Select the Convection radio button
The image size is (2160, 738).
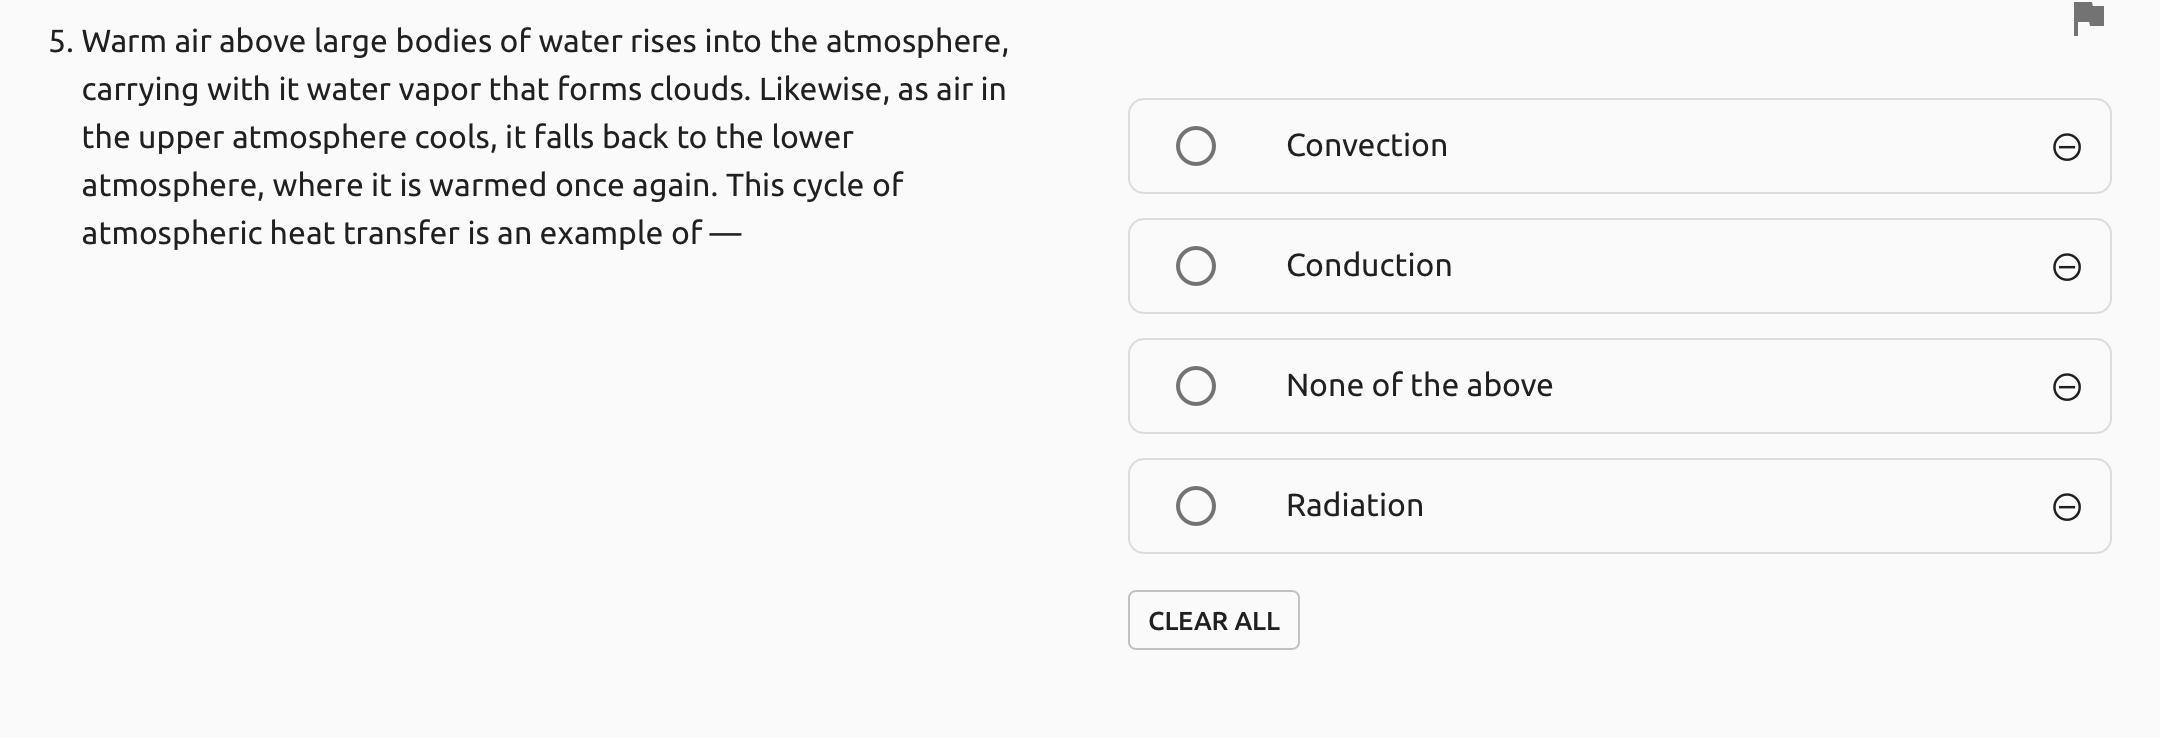click(1195, 146)
